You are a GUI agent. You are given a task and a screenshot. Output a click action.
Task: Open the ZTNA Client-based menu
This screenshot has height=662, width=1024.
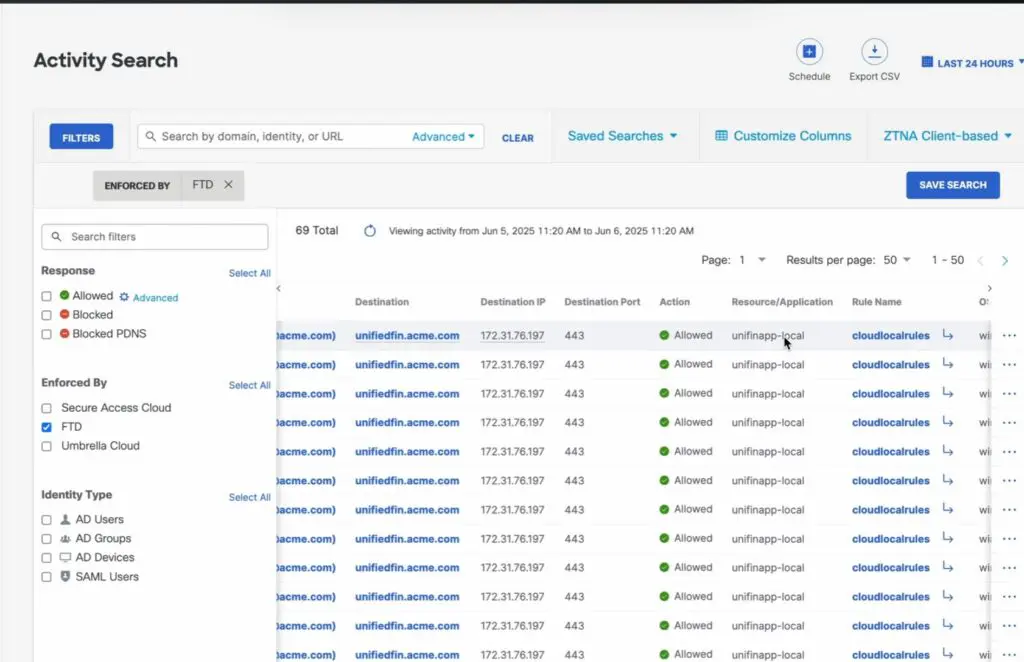click(943, 135)
